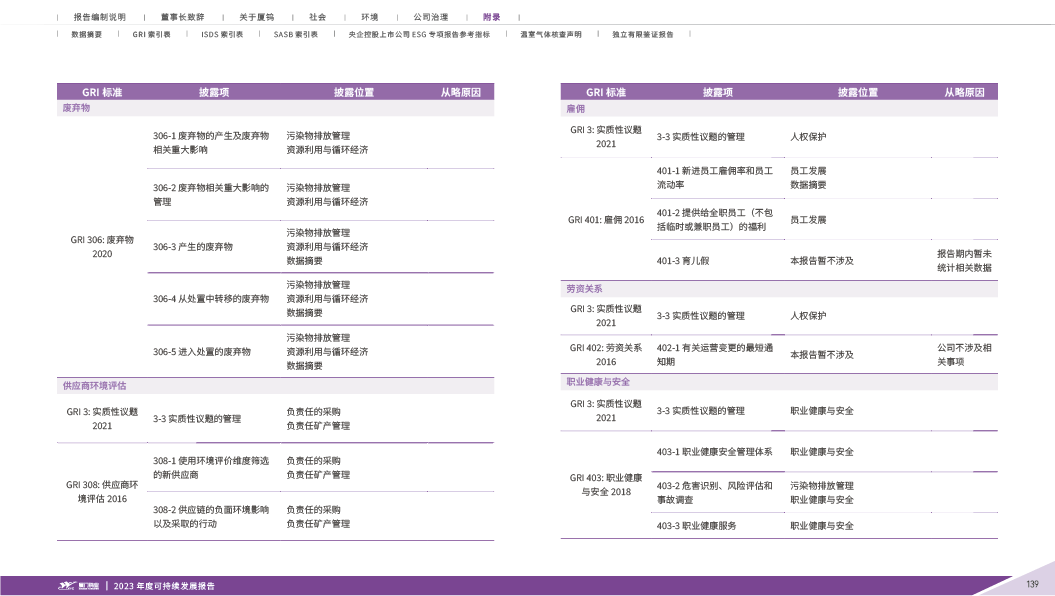Open the 数据摘要 sub-navigation link
Image resolution: width=1055 pixels, height=596 pixels.
point(86,34)
